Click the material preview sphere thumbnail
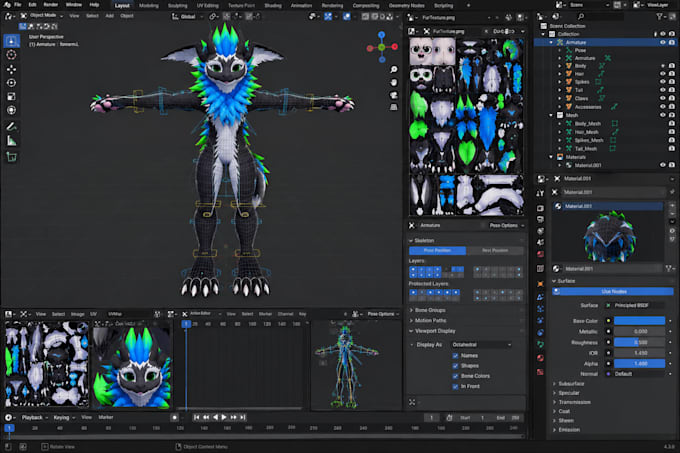This screenshot has width=680, height=453. pos(609,237)
